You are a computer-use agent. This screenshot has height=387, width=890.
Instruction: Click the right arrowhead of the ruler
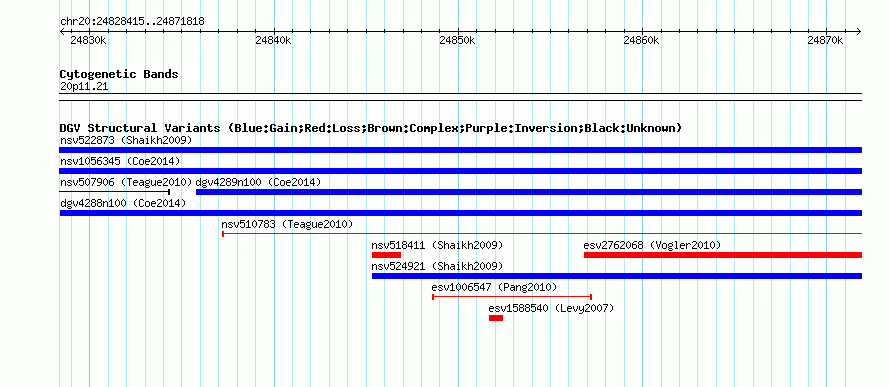[x=858, y=32]
